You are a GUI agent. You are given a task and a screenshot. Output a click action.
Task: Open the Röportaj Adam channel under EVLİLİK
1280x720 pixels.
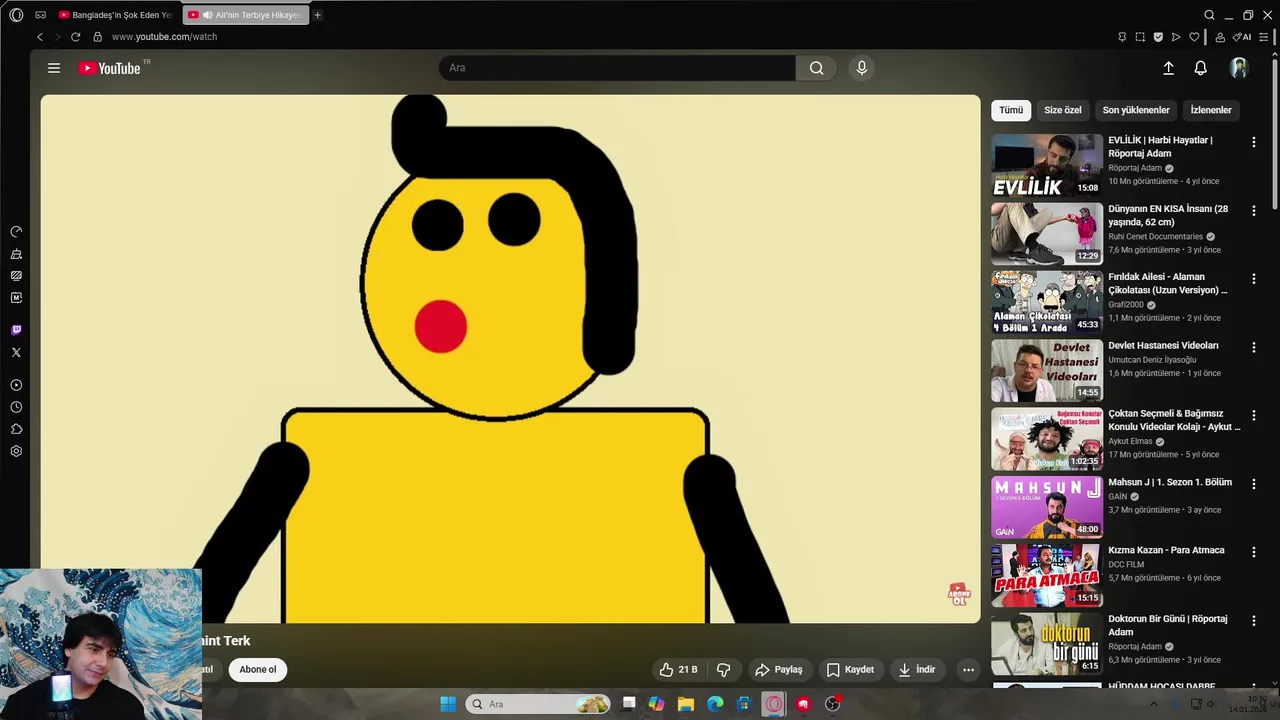[1135, 168]
